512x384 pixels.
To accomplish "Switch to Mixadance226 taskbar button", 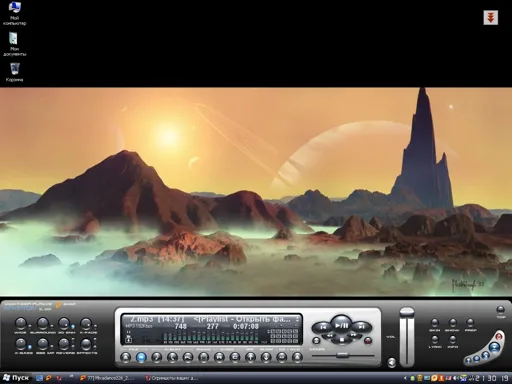I will 108,378.
